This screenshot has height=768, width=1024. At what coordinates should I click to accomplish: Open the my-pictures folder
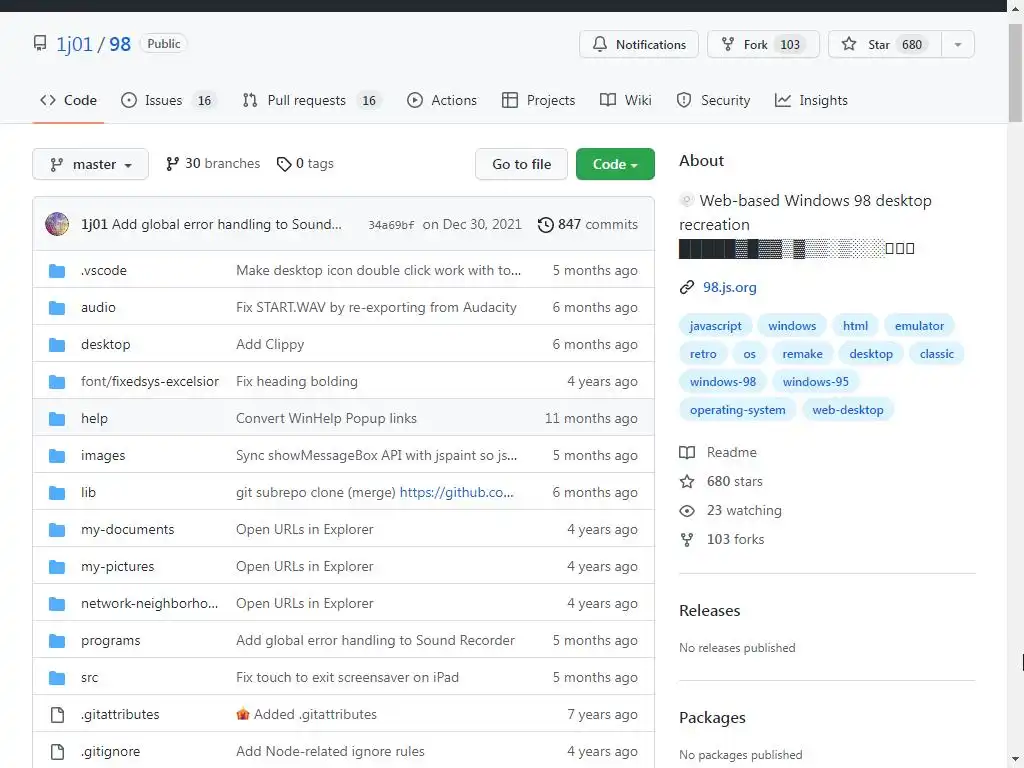(118, 567)
